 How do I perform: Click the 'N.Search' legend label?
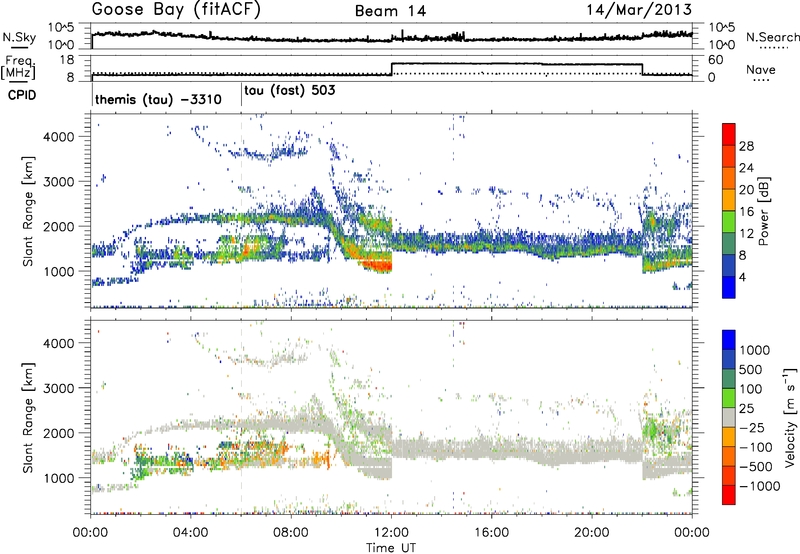tap(772, 37)
